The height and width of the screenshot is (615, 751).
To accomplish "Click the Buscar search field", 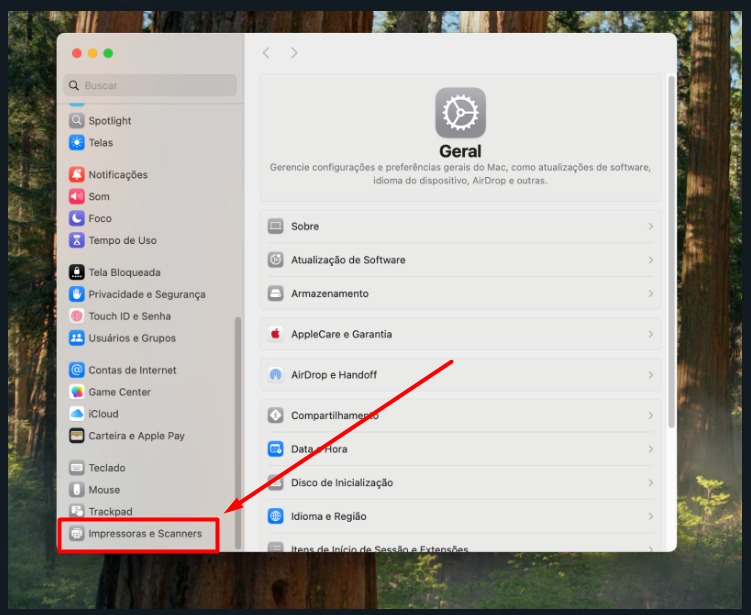I will coord(150,86).
